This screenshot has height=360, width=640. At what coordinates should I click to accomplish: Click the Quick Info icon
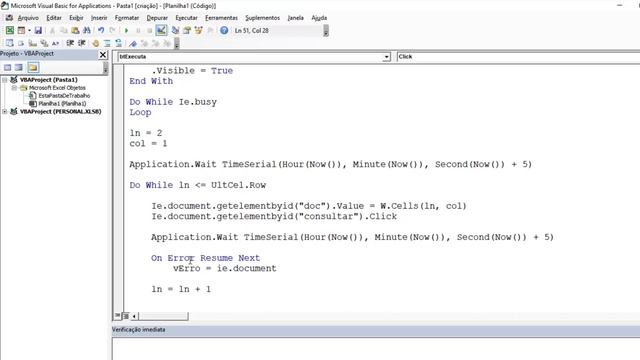(33, 43)
